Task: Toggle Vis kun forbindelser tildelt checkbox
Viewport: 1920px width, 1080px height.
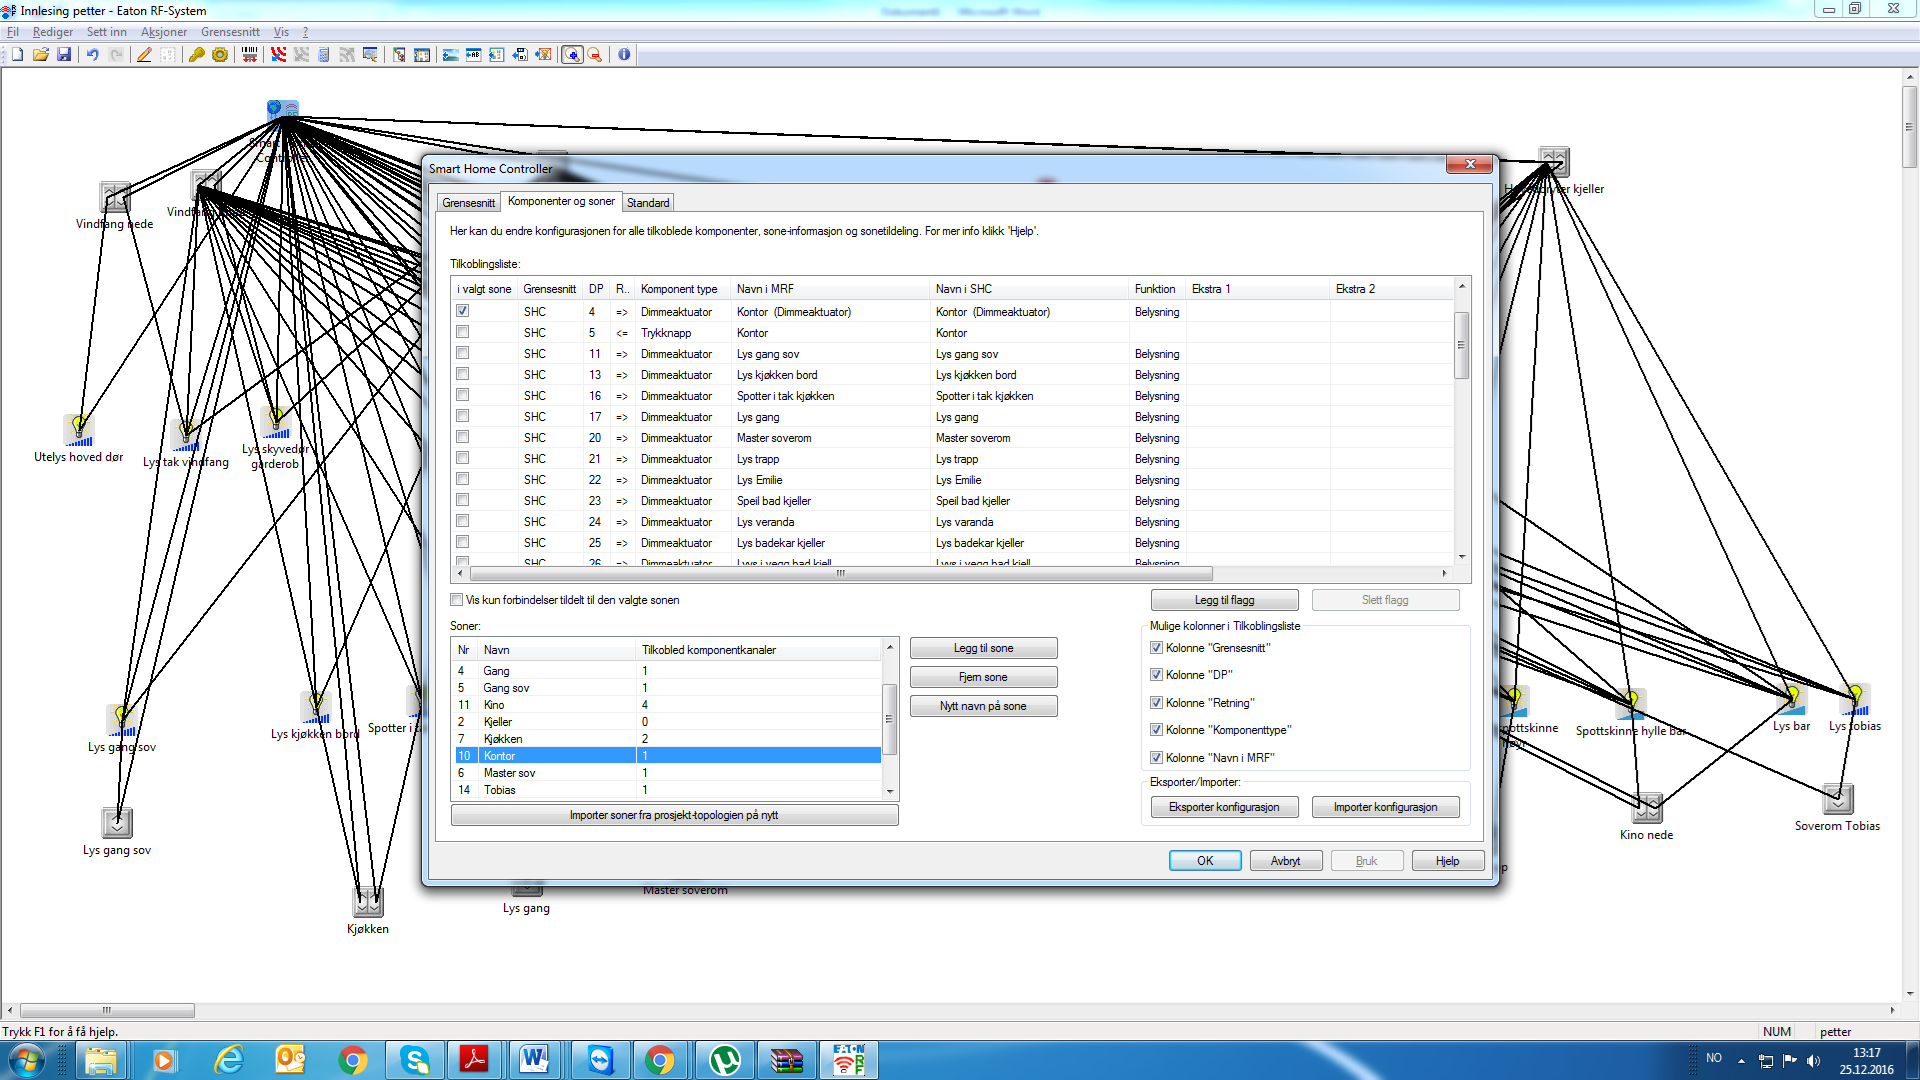Action: click(x=457, y=600)
